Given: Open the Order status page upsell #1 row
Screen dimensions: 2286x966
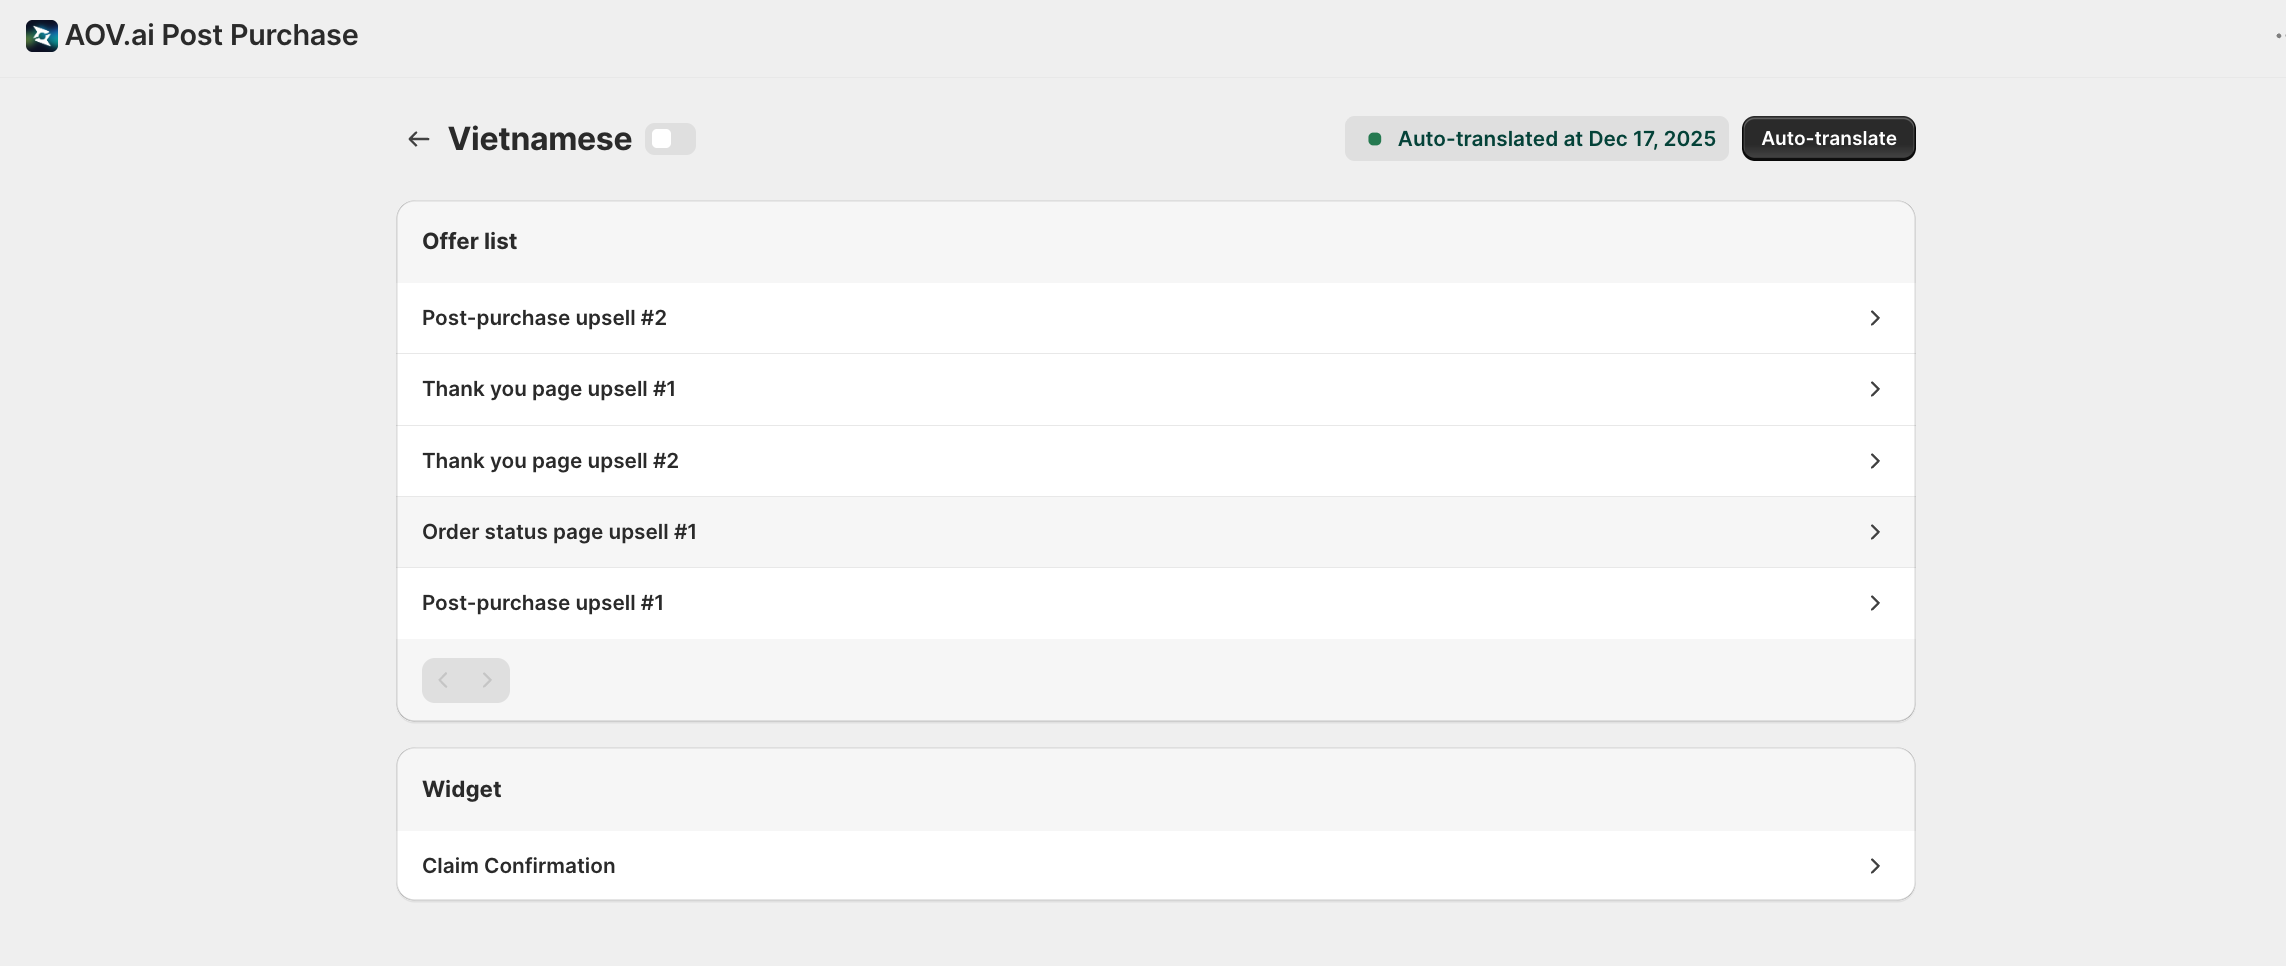Looking at the screenshot, I should point(1156,532).
